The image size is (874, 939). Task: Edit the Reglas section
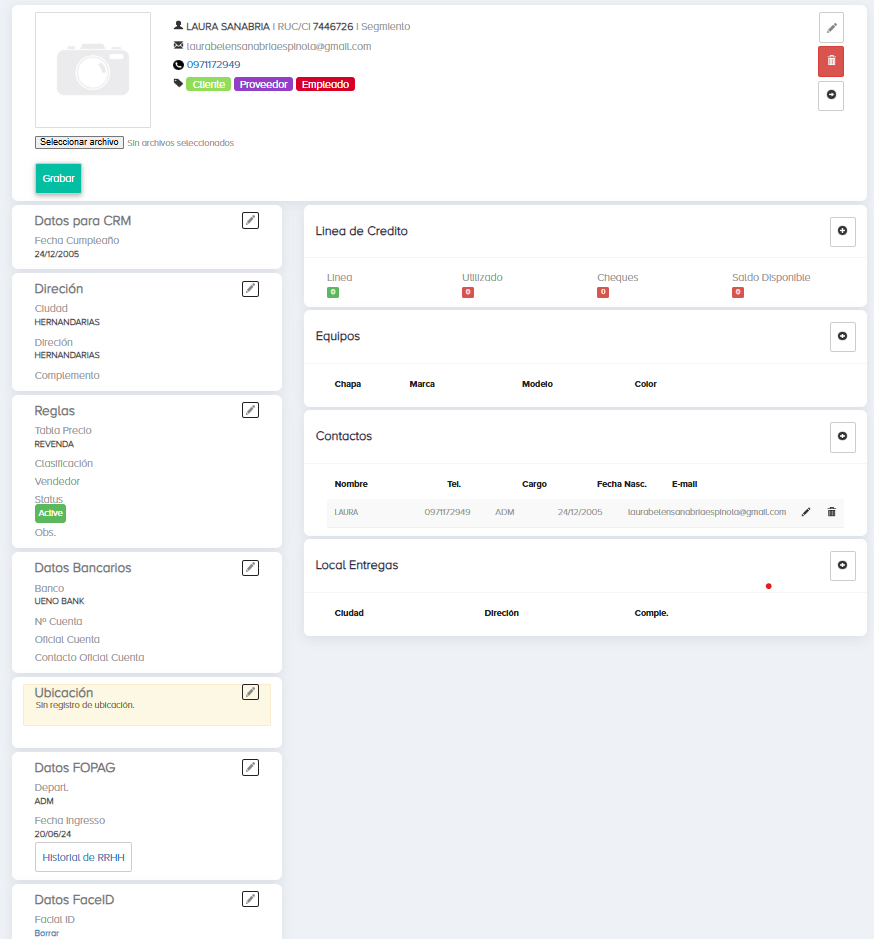click(250, 410)
